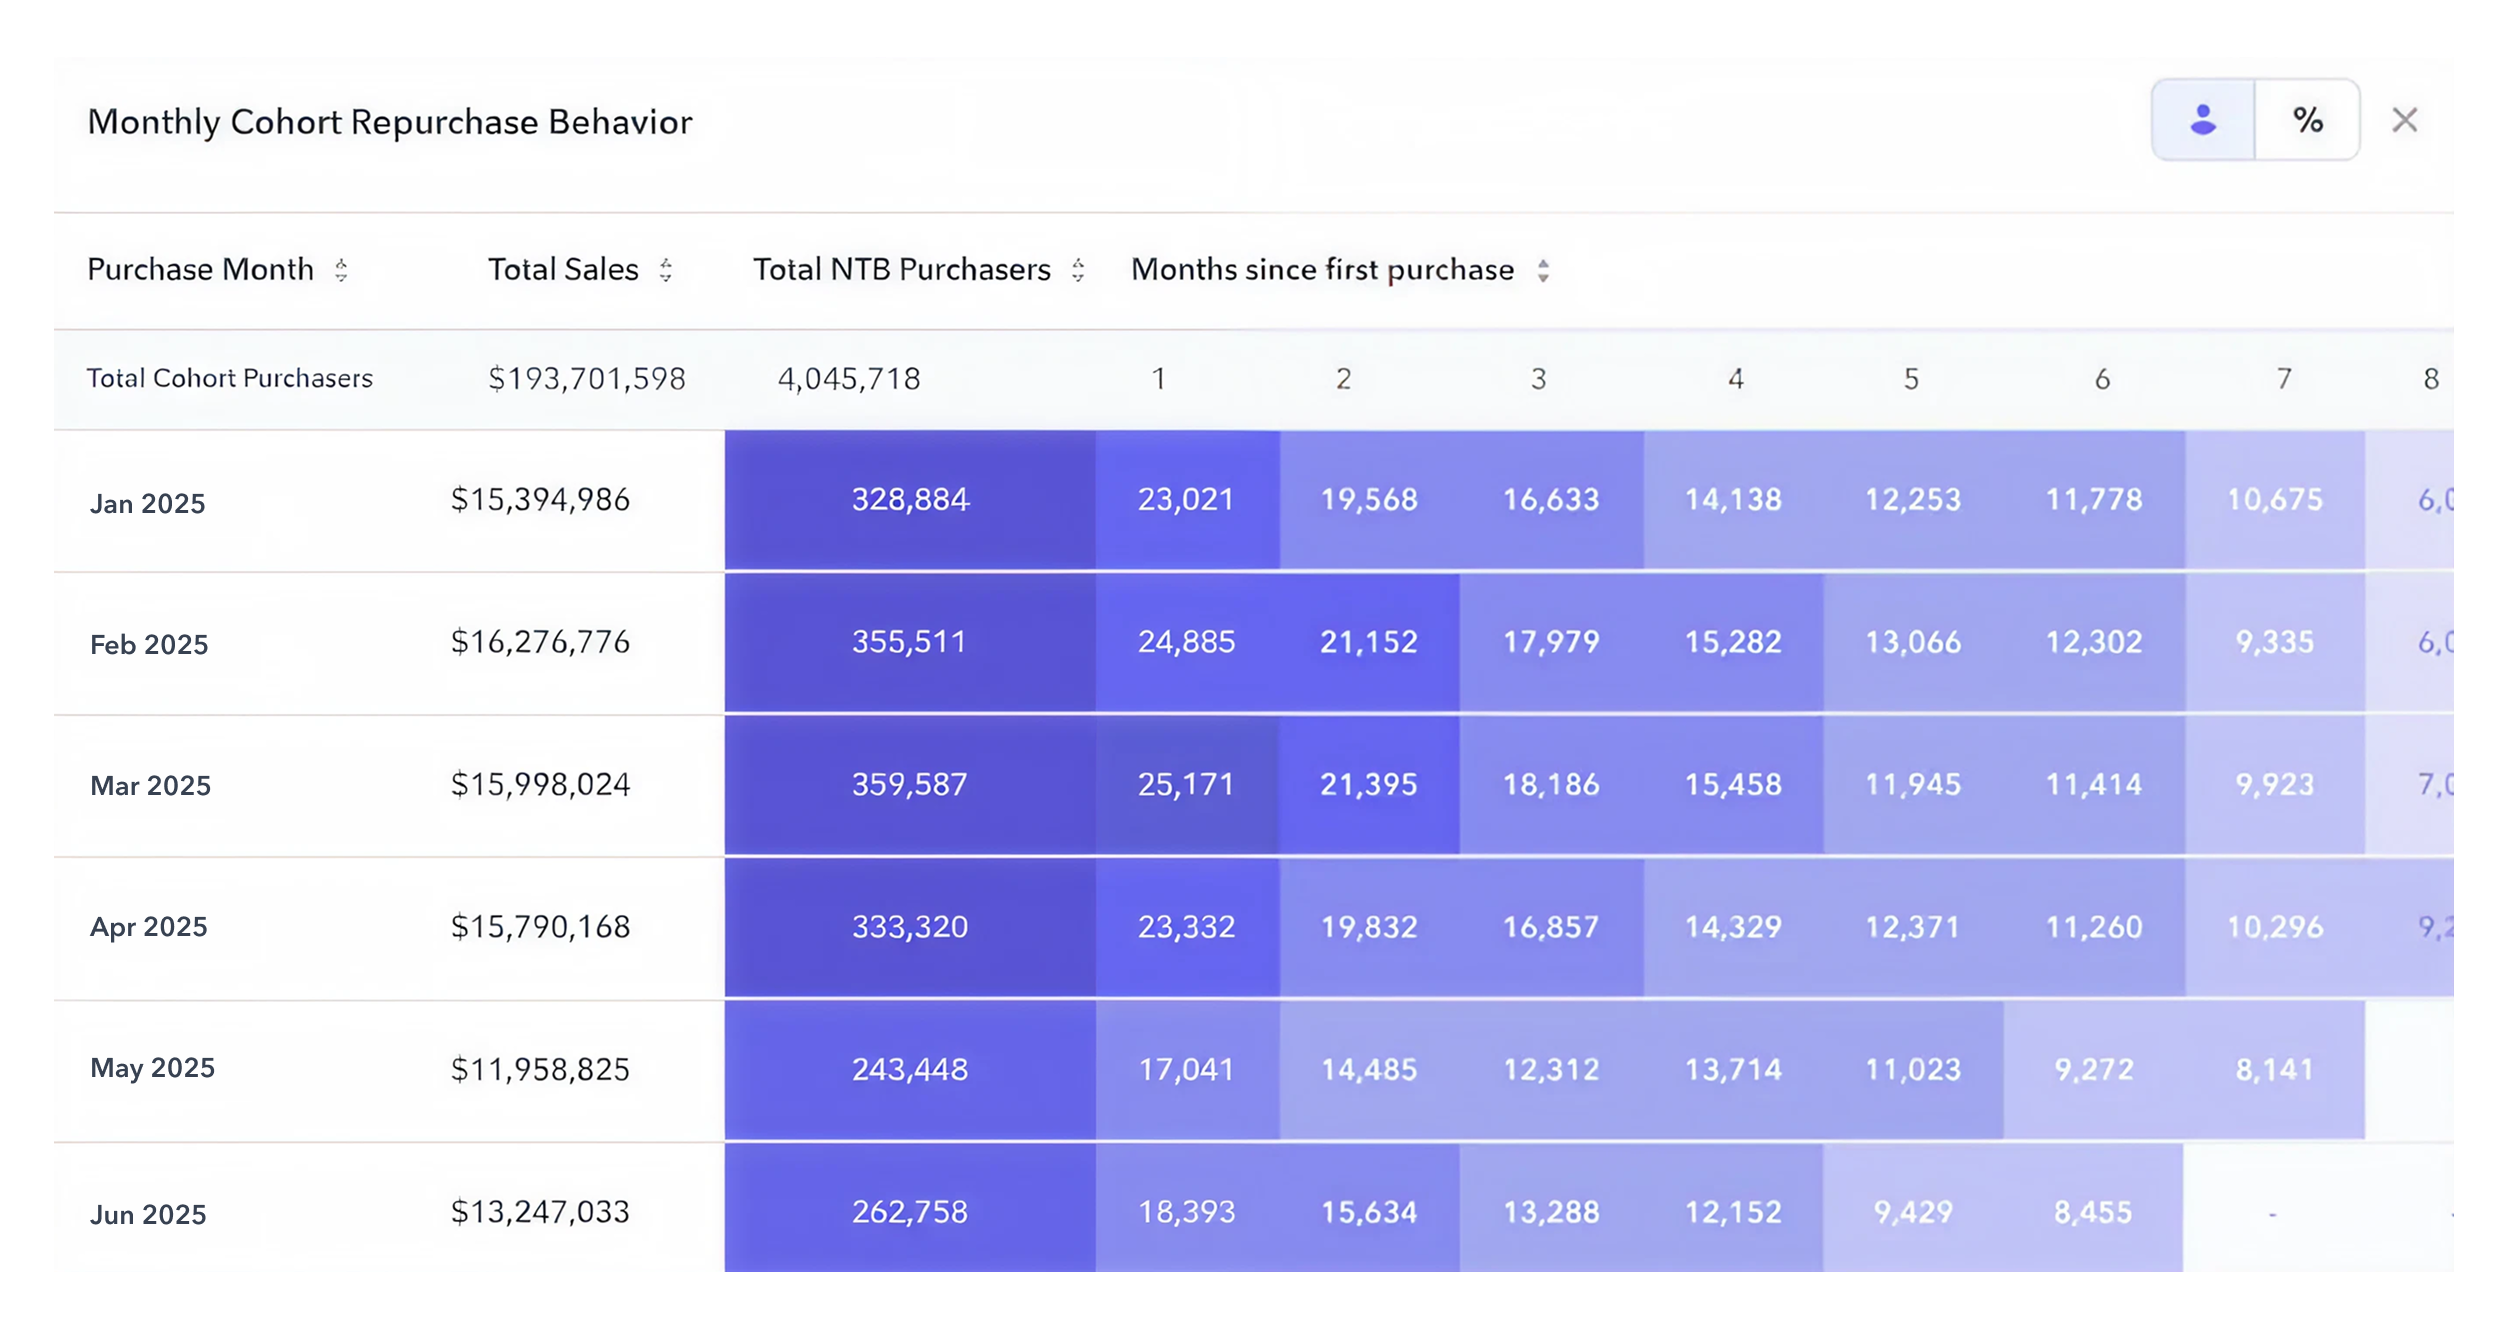Select Jun 2025 month-6 cell 8,455
The width and height of the screenshot is (2505, 1332).
2092,1212
